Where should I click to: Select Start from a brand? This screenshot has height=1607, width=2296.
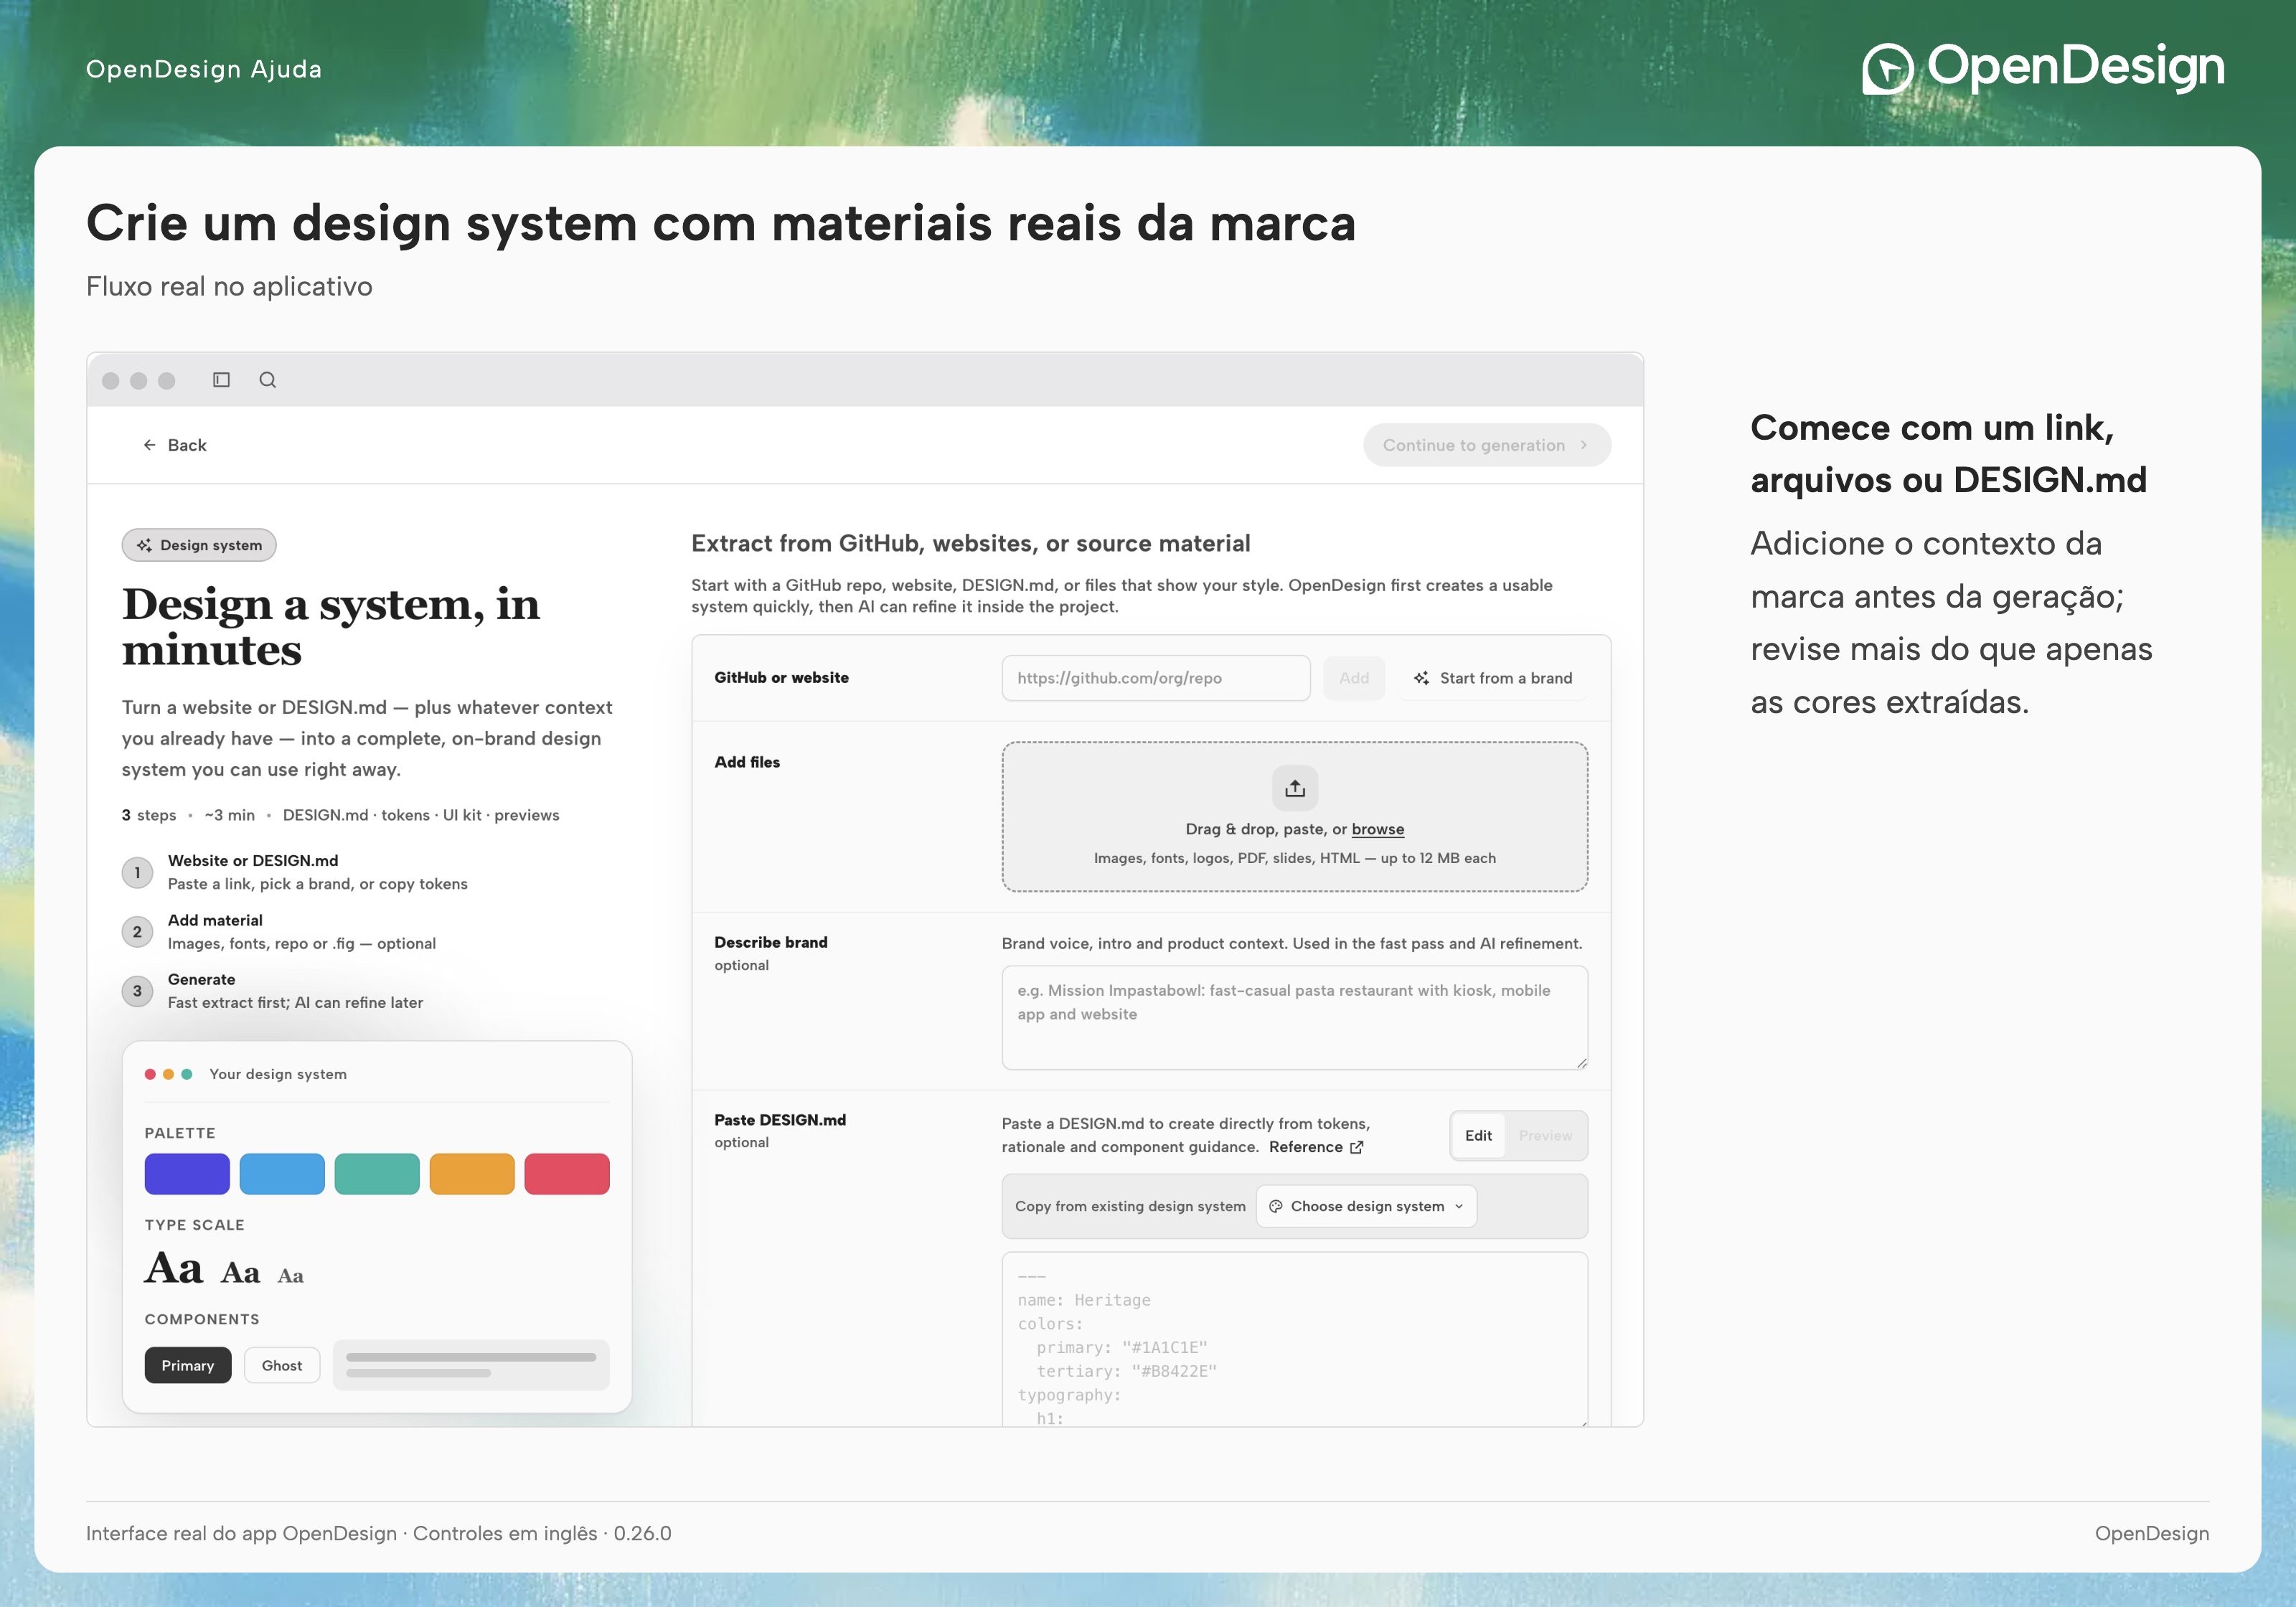(1493, 678)
